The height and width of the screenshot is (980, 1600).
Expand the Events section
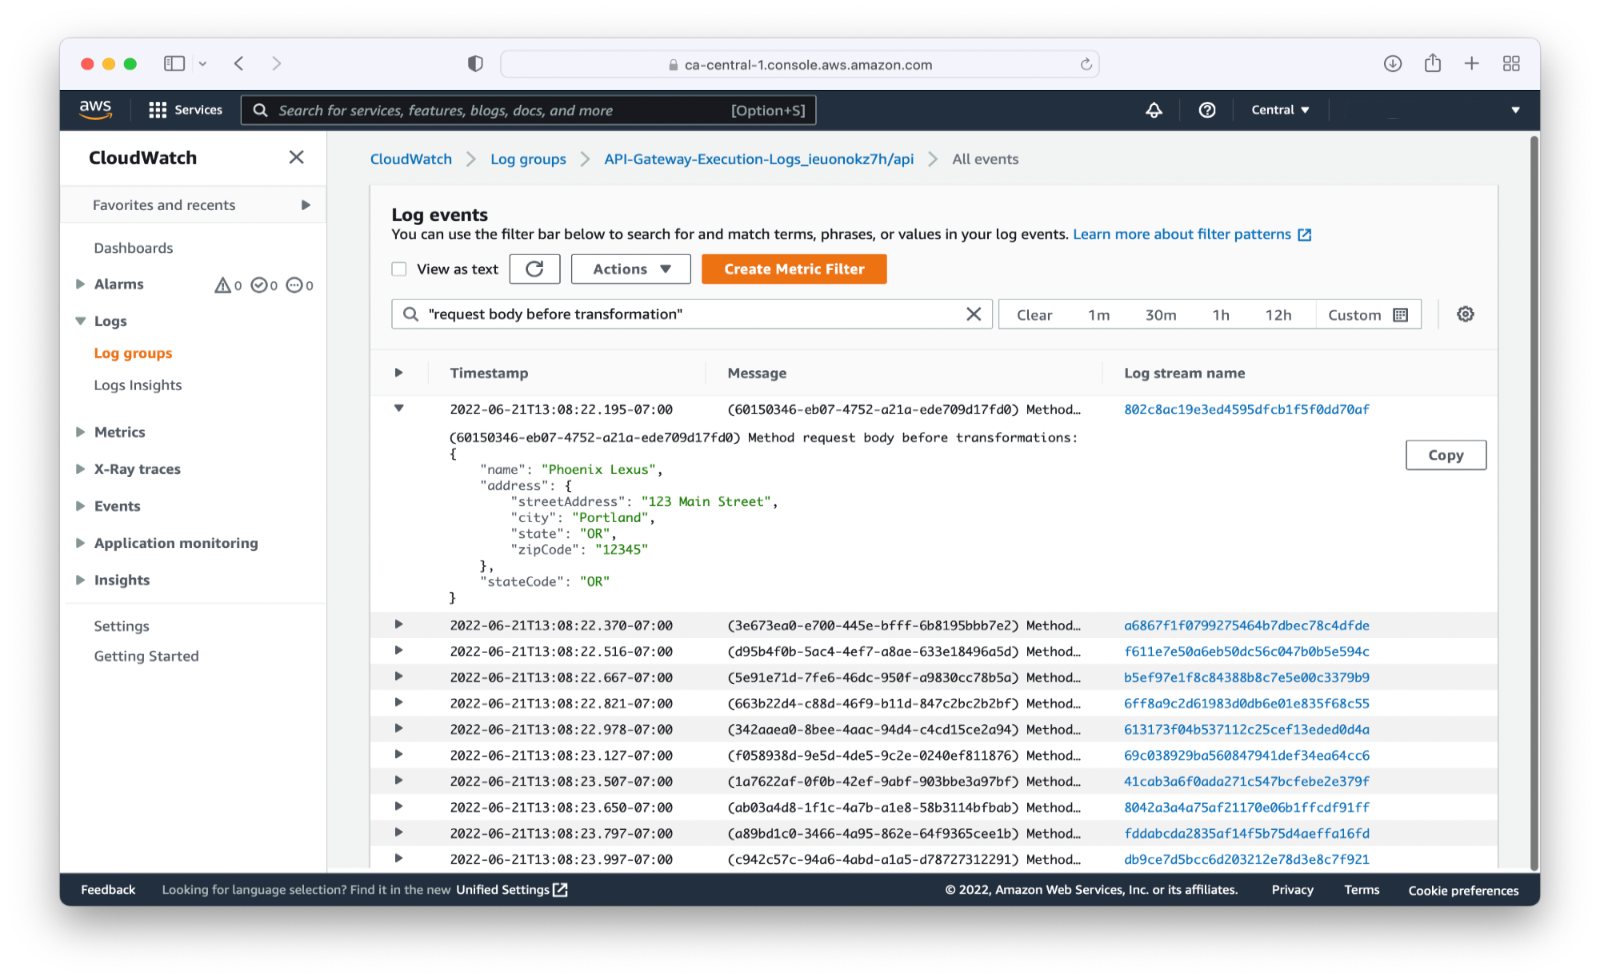tap(80, 506)
